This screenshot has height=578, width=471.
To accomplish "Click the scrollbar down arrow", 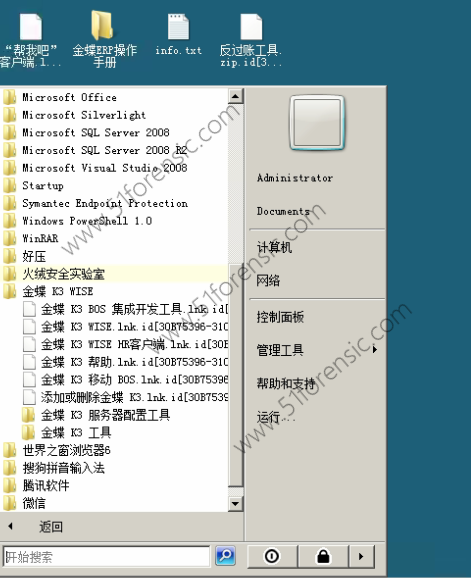I will tap(235, 504).
